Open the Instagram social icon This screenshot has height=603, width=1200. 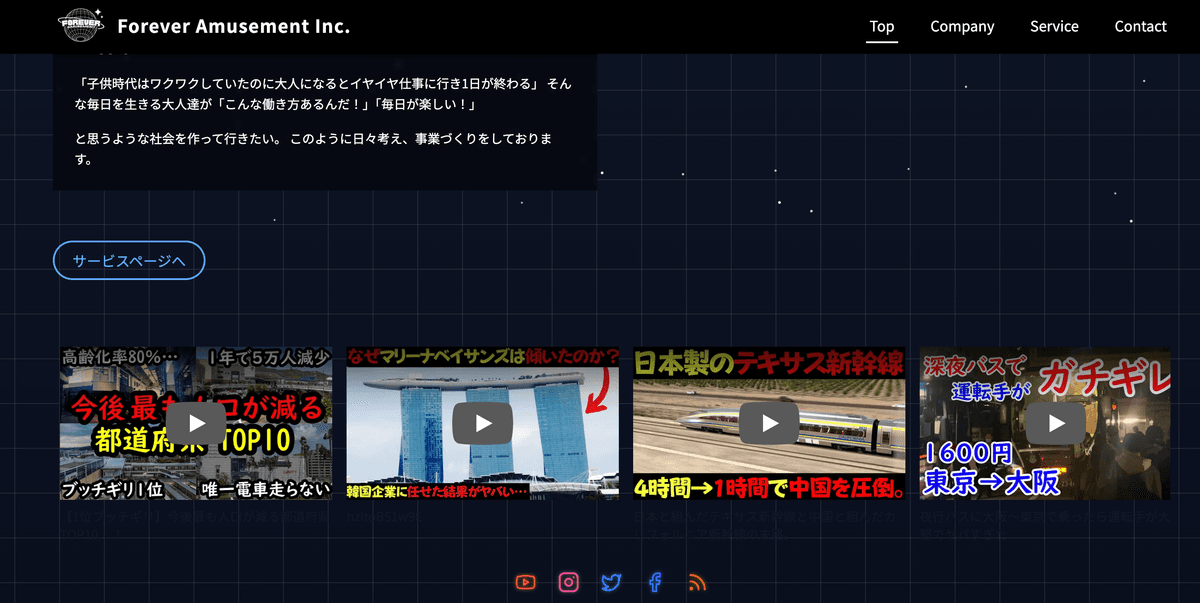[569, 582]
